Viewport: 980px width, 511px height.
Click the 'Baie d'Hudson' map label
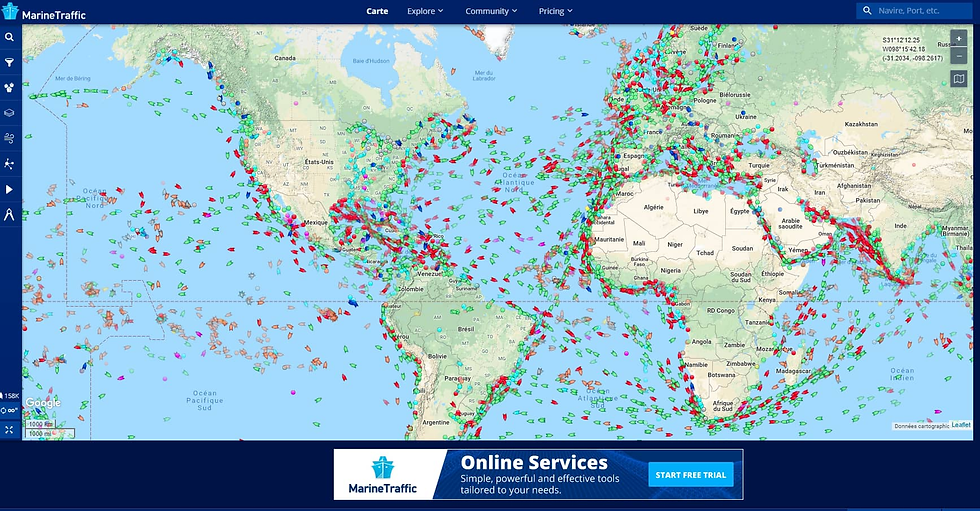[371, 61]
